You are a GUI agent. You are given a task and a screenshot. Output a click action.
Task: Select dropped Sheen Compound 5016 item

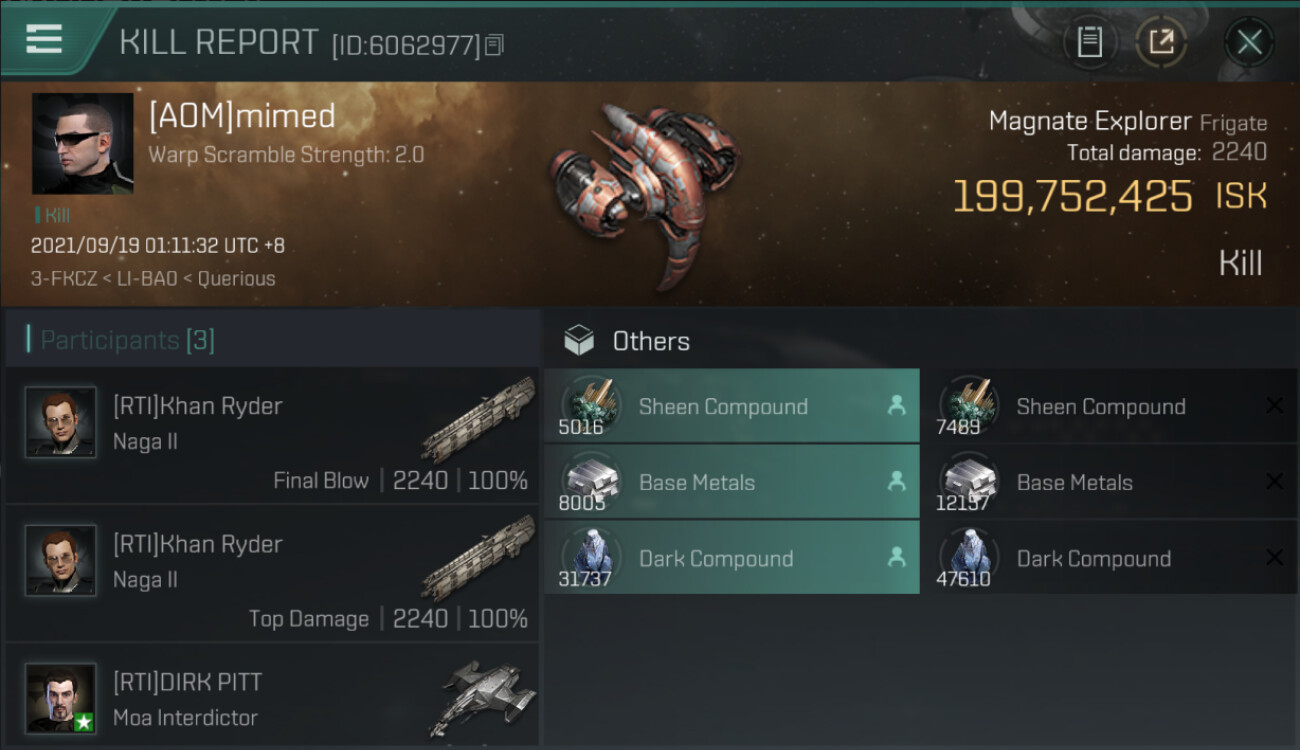point(731,406)
